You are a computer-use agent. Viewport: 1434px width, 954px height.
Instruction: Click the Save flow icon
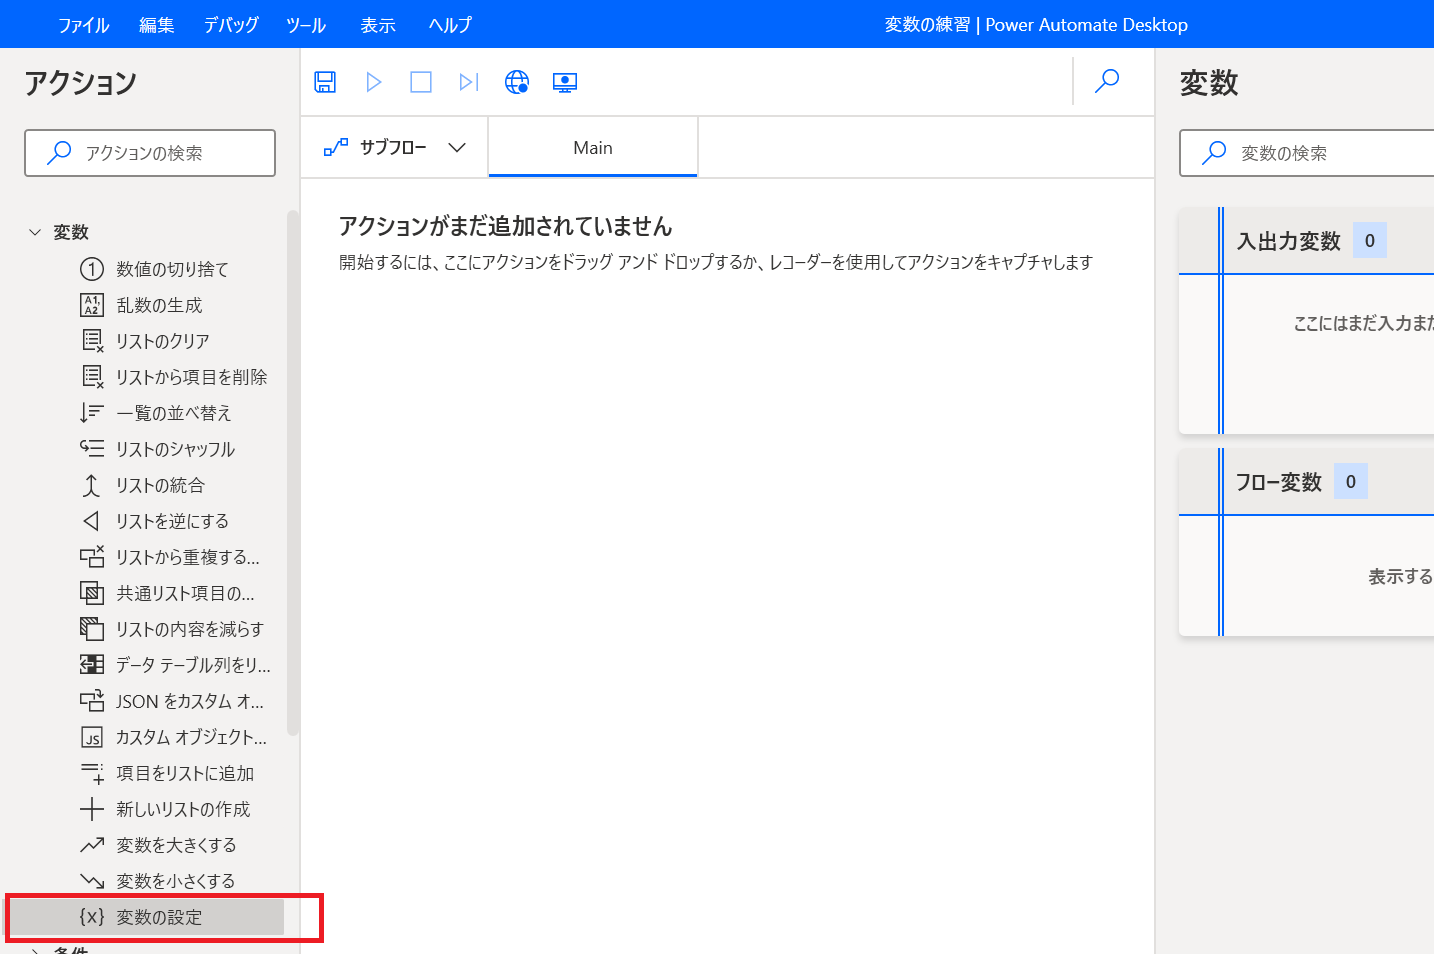[325, 82]
